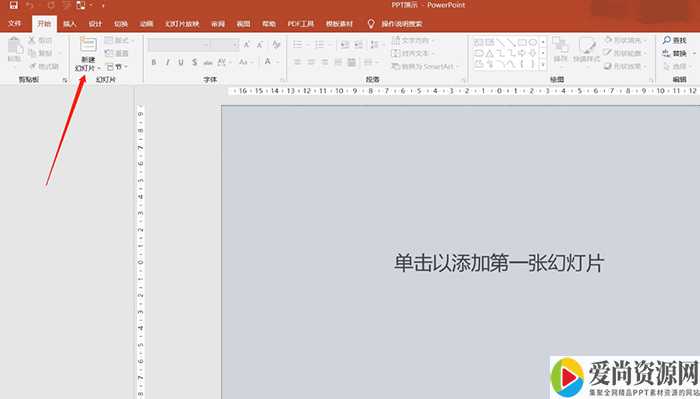Click the 操作说明搜索 Tell Me search box
This screenshot has width=700, height=399.
coord(401,24)
